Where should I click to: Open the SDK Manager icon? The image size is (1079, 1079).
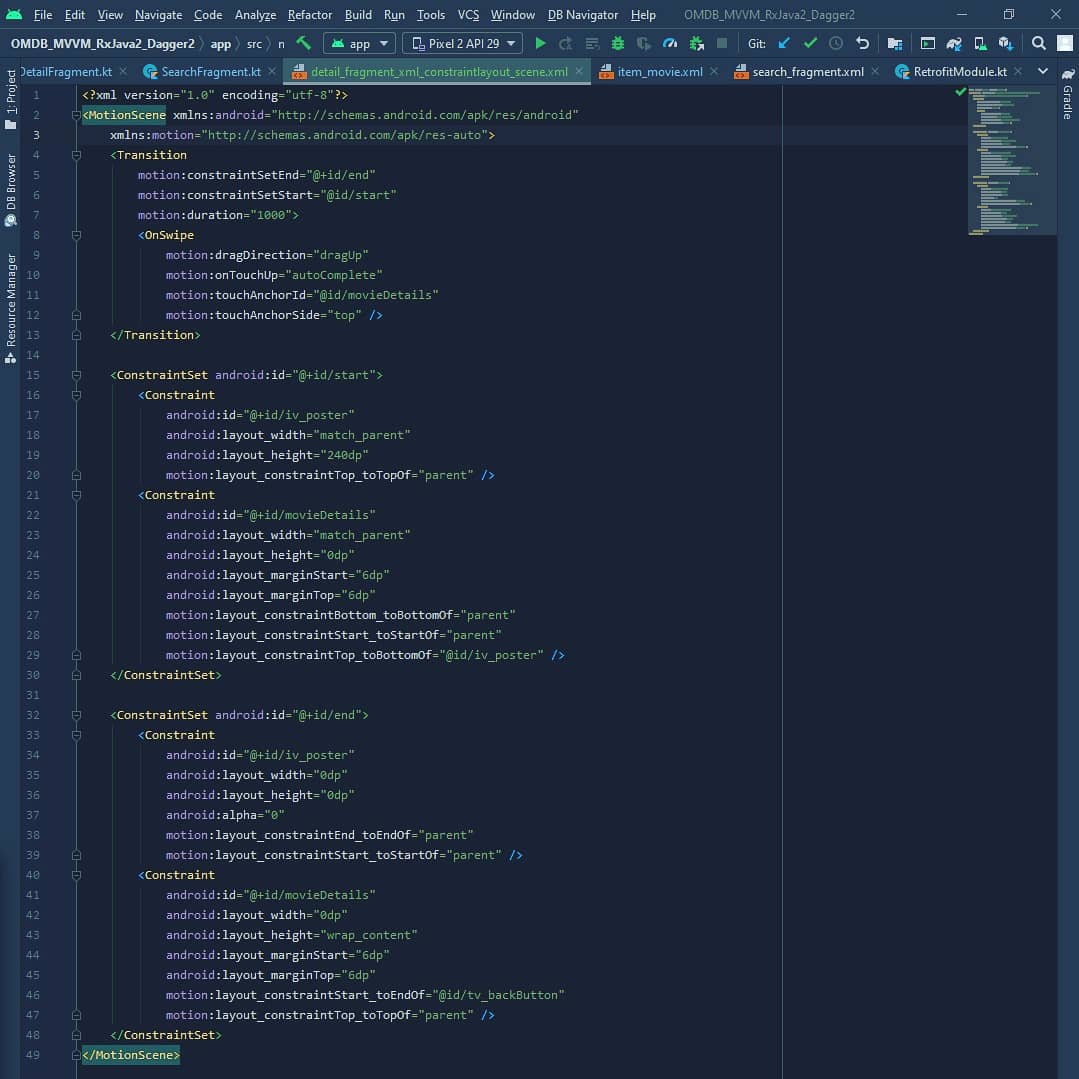pos(1005,43)
